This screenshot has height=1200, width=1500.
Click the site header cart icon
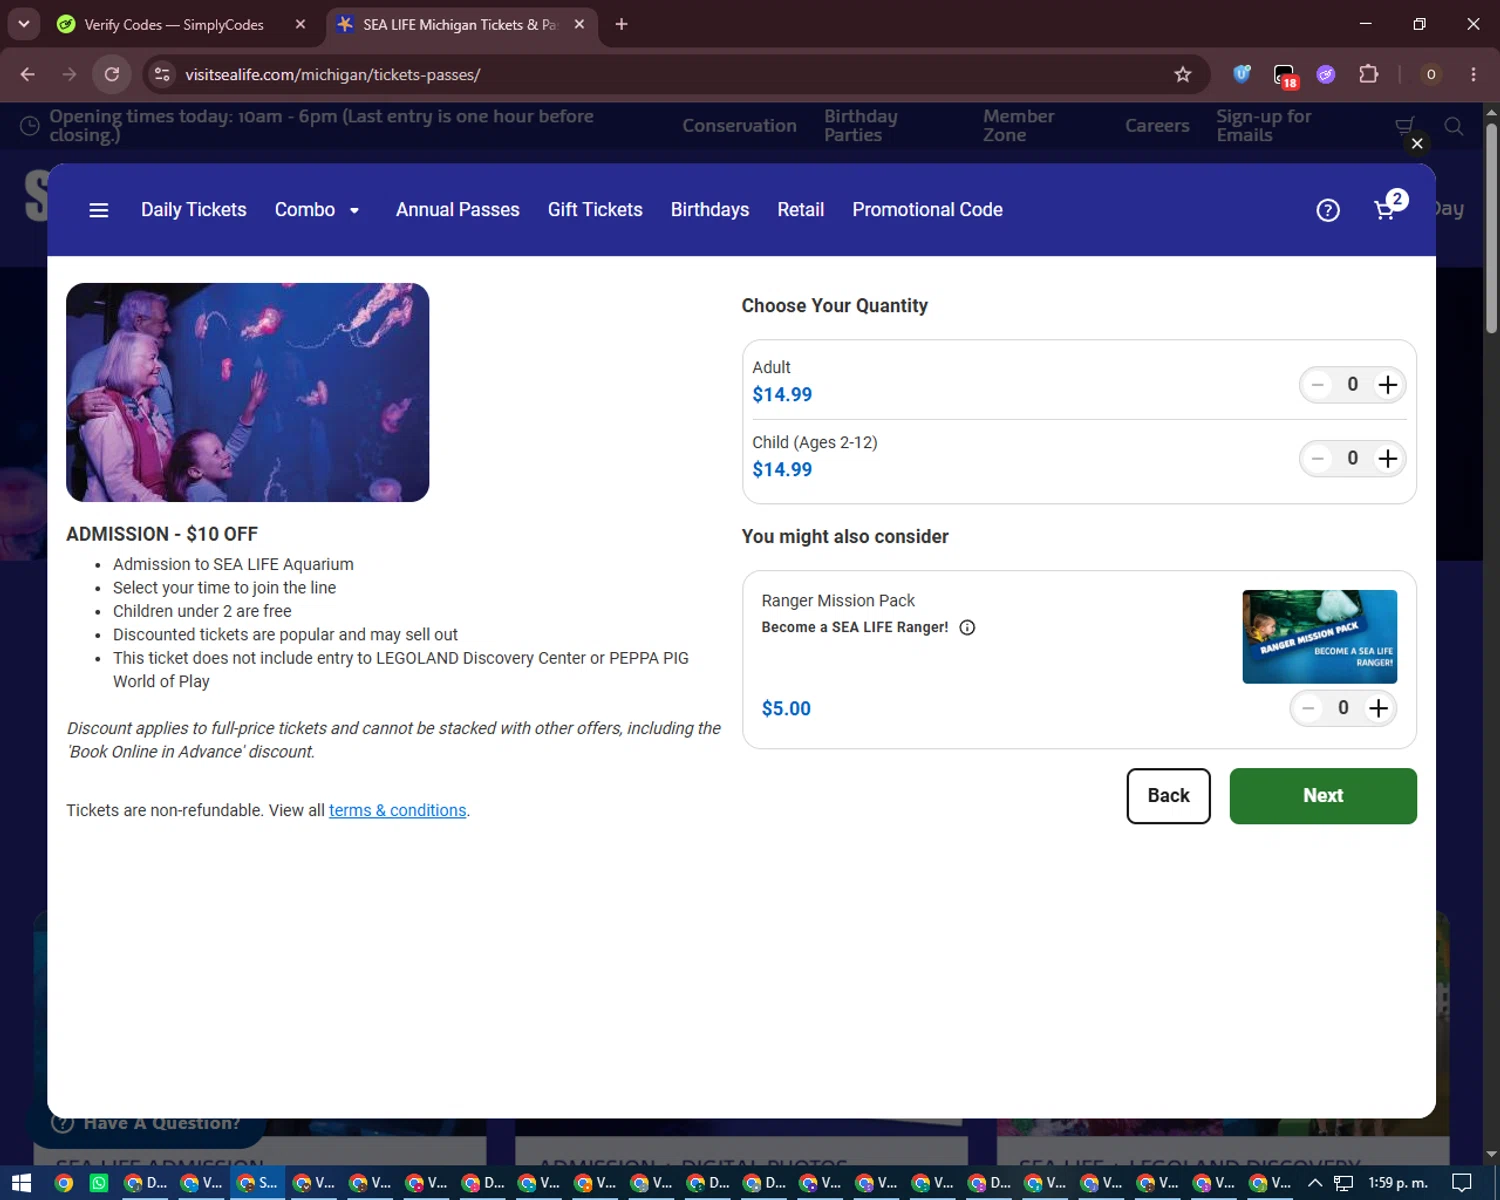(1404, 125)
